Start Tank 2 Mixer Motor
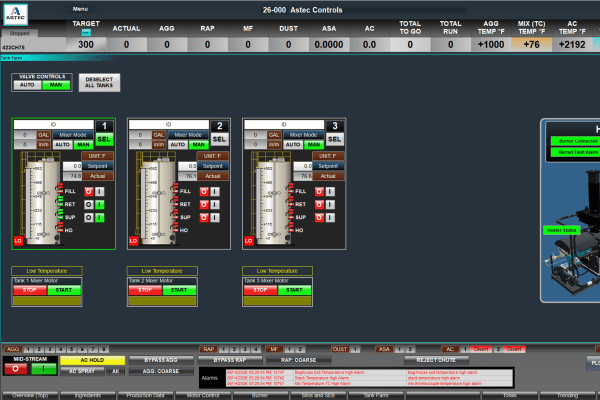The width and height of the screenshot is (600, 400). 179,290
